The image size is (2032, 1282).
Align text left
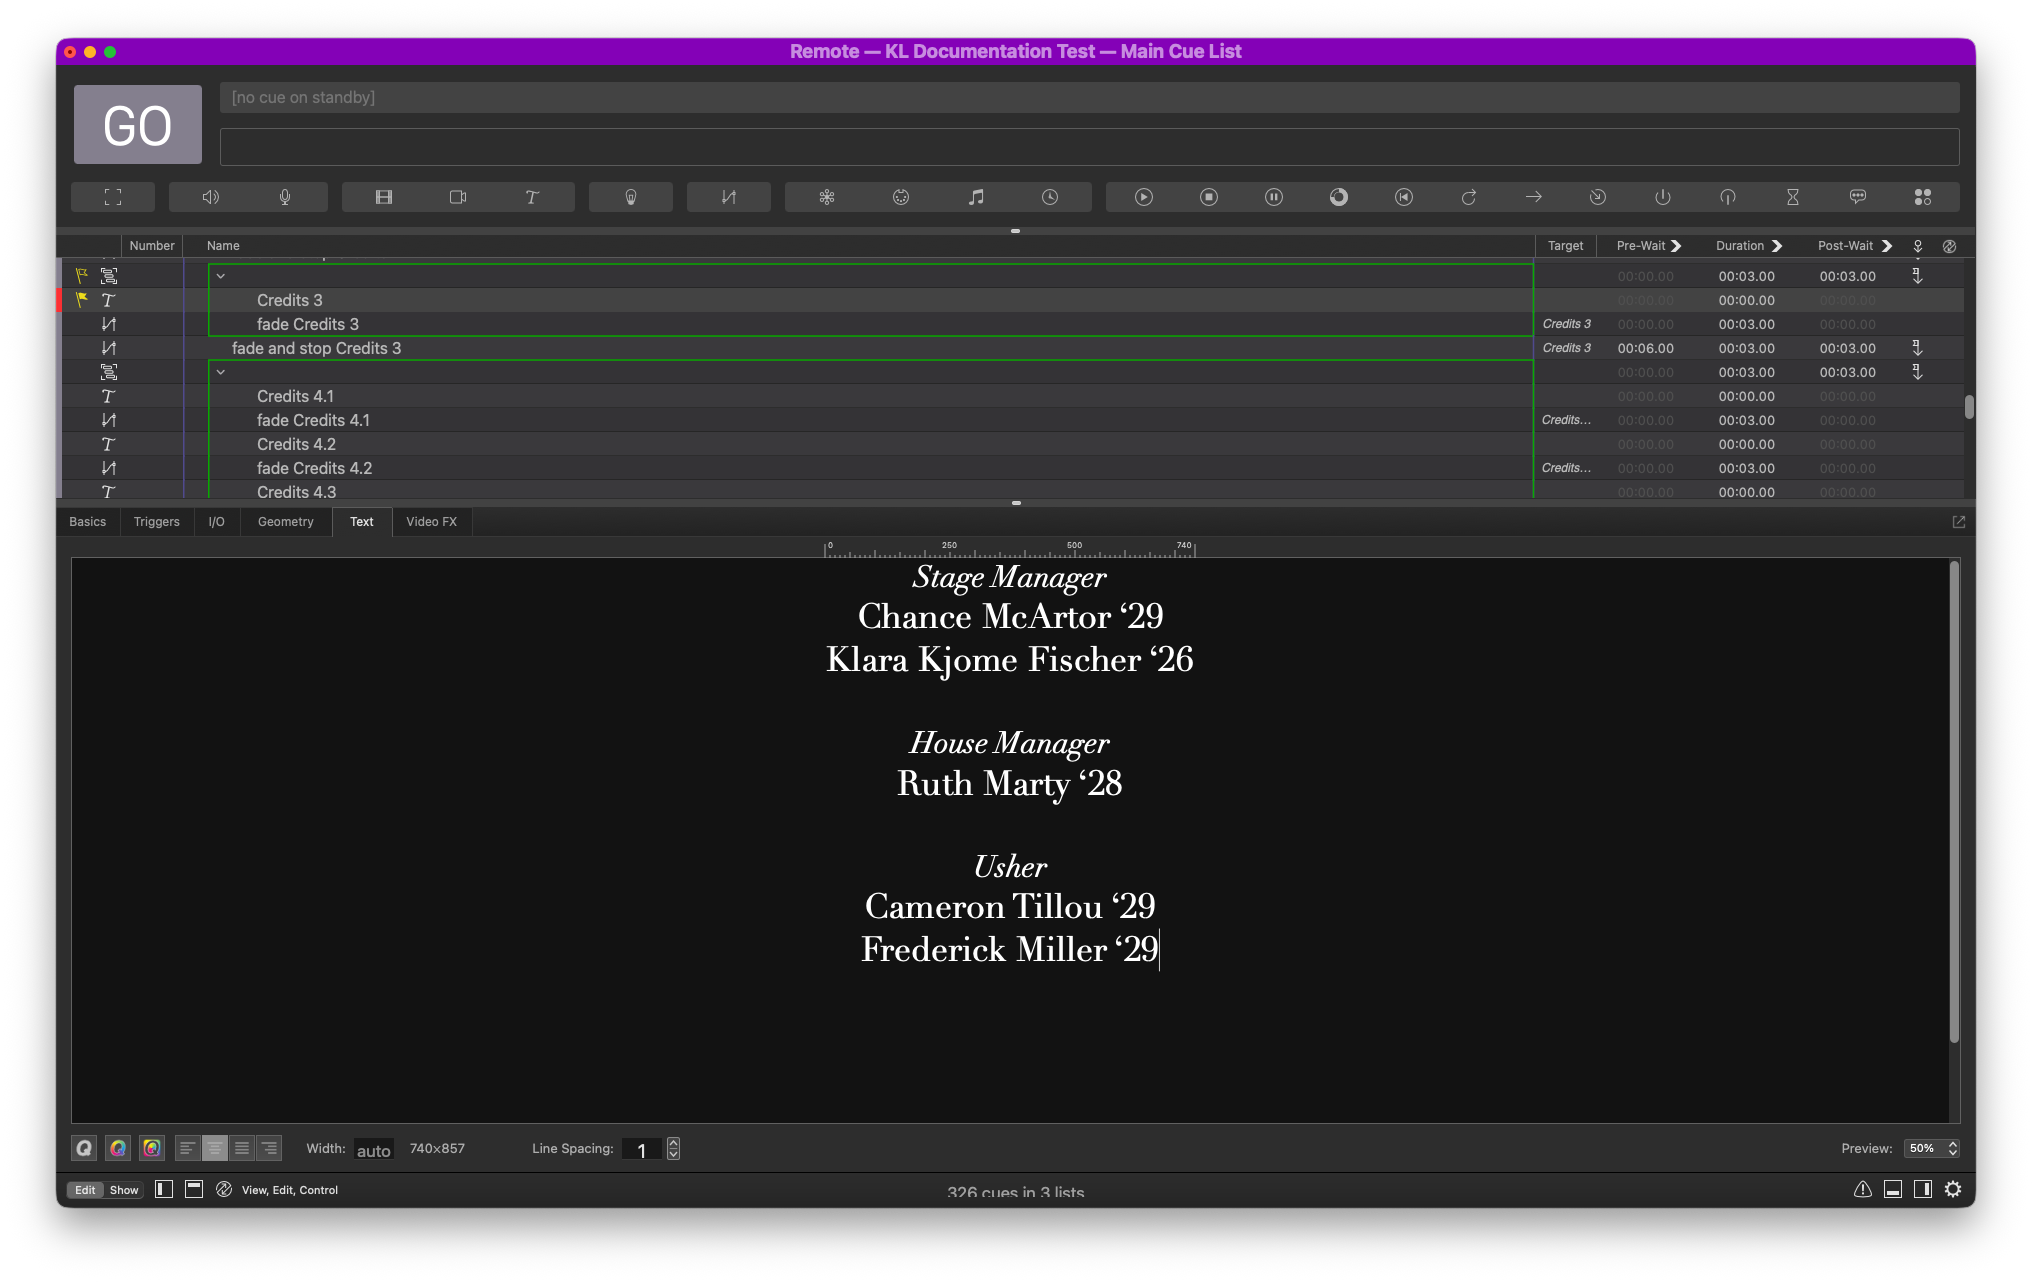[187, 1148]
